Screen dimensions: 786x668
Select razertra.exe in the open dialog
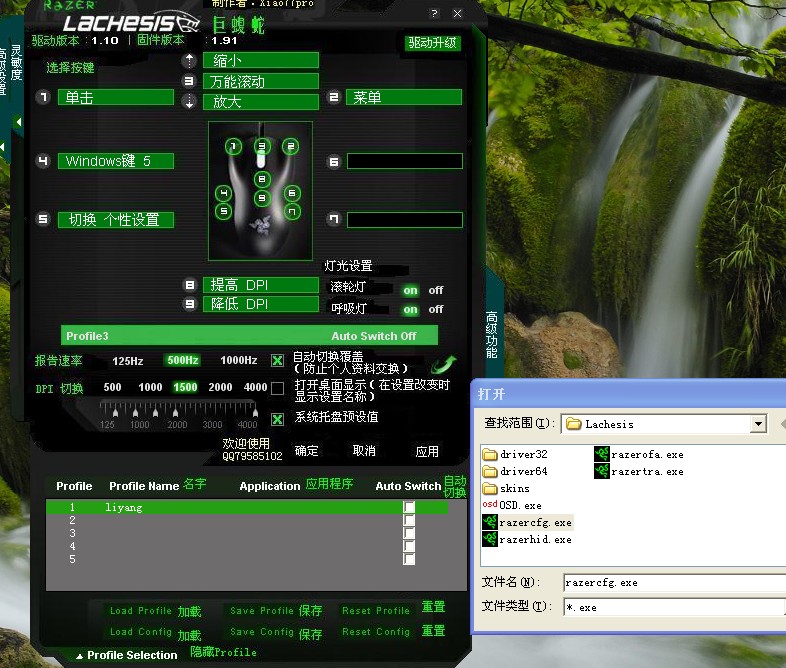[639, 472]
